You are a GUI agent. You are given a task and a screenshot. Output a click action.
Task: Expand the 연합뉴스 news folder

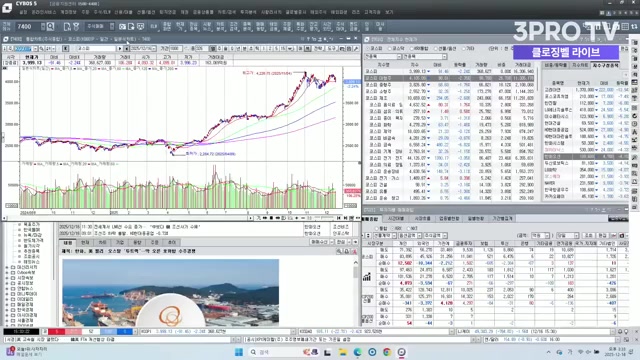[x=7, y=289]
